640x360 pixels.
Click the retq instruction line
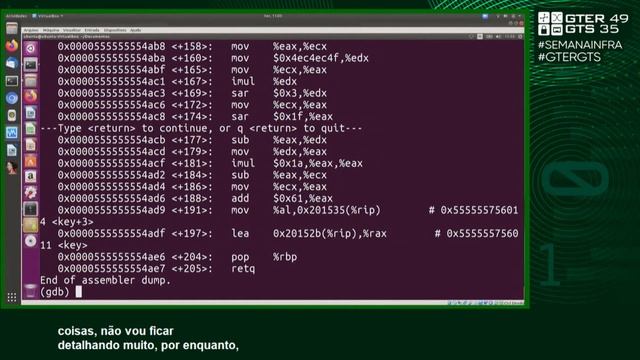tap(156, 269)
